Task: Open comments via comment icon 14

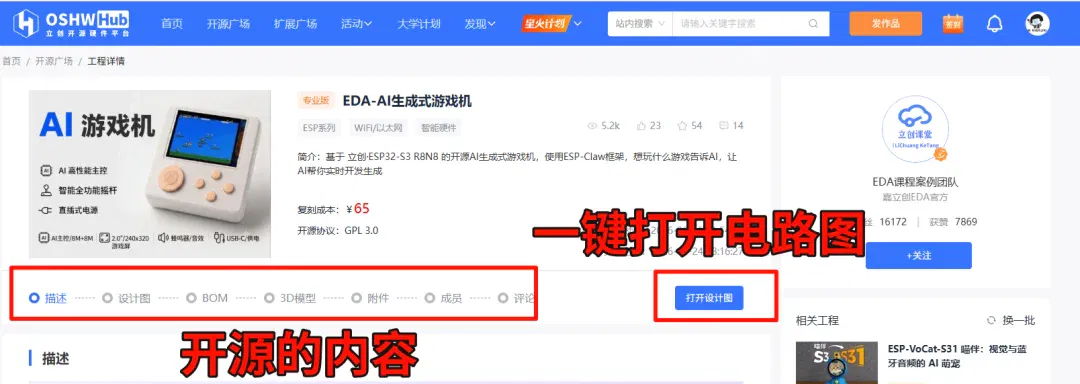Action: (x=723, y=126)
